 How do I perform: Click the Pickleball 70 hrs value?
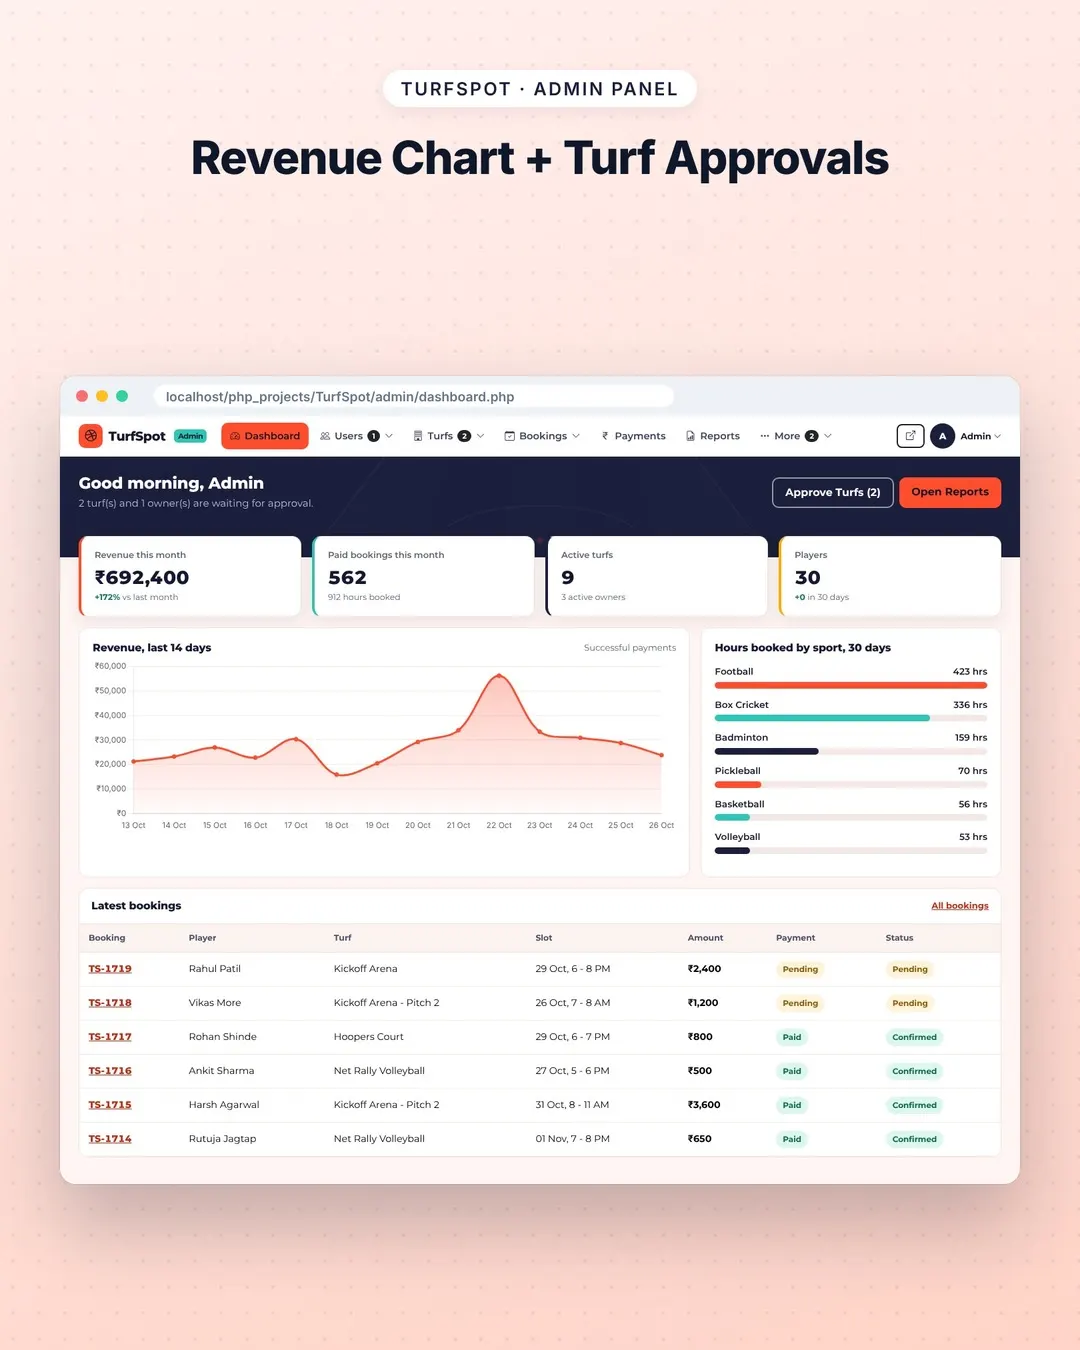click(972, 771)
